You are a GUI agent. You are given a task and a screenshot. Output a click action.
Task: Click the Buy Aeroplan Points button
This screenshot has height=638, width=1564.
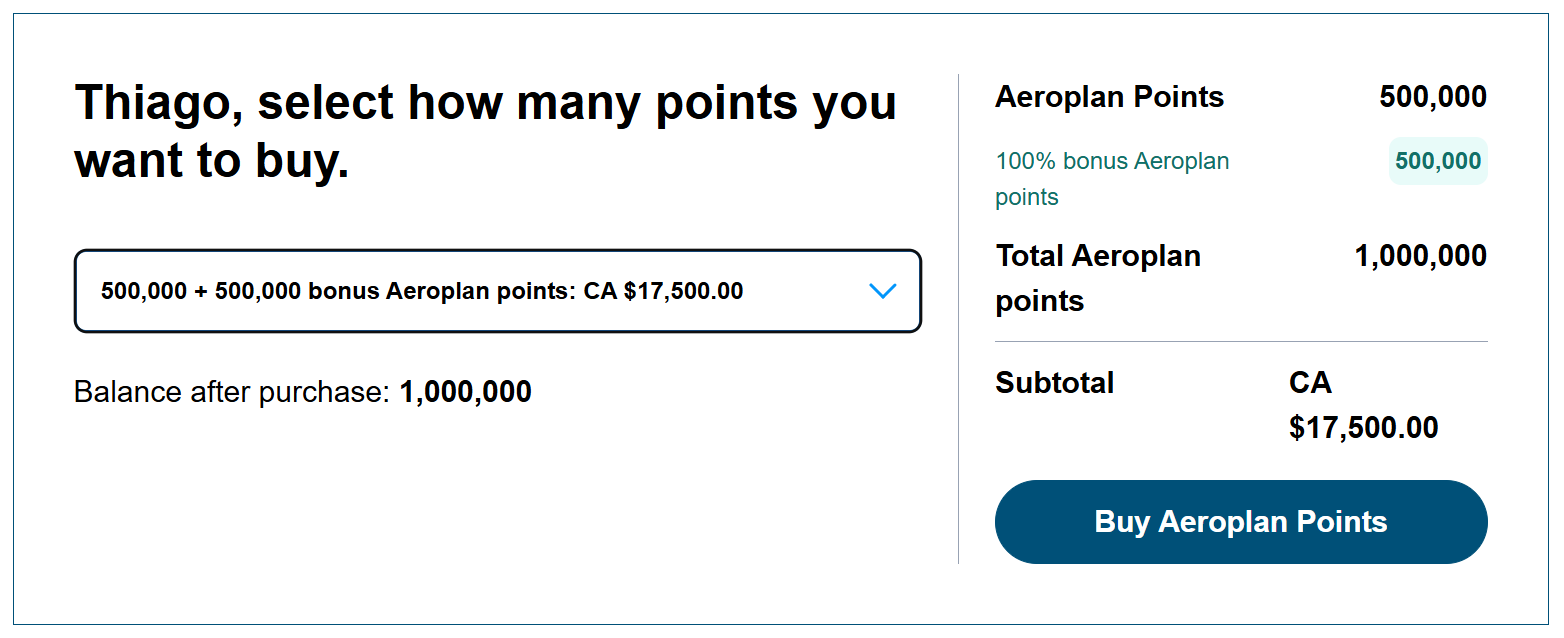click(1241, 522)
